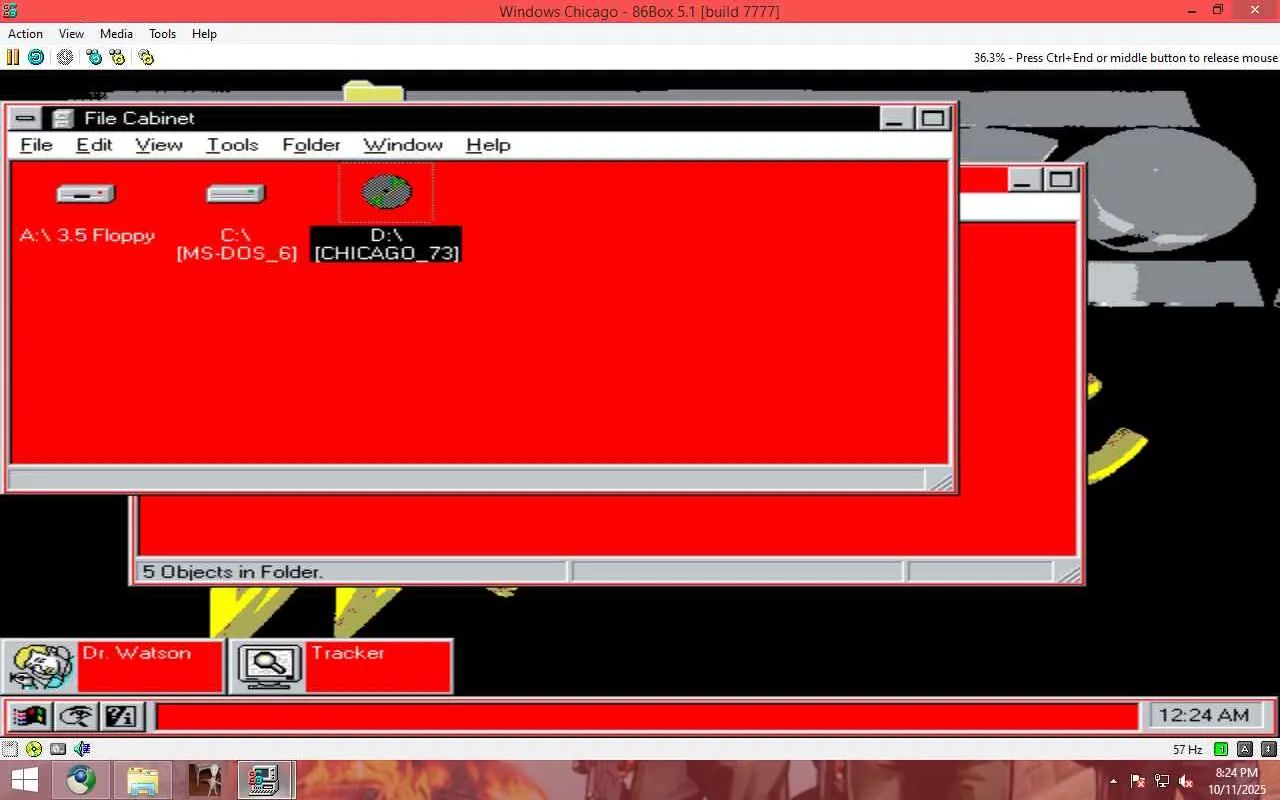Open the 86Box Tools menu
Image resolution: width=1280 pixels, height=800 pixels.
pyautogui.click(x=162, y=33)
